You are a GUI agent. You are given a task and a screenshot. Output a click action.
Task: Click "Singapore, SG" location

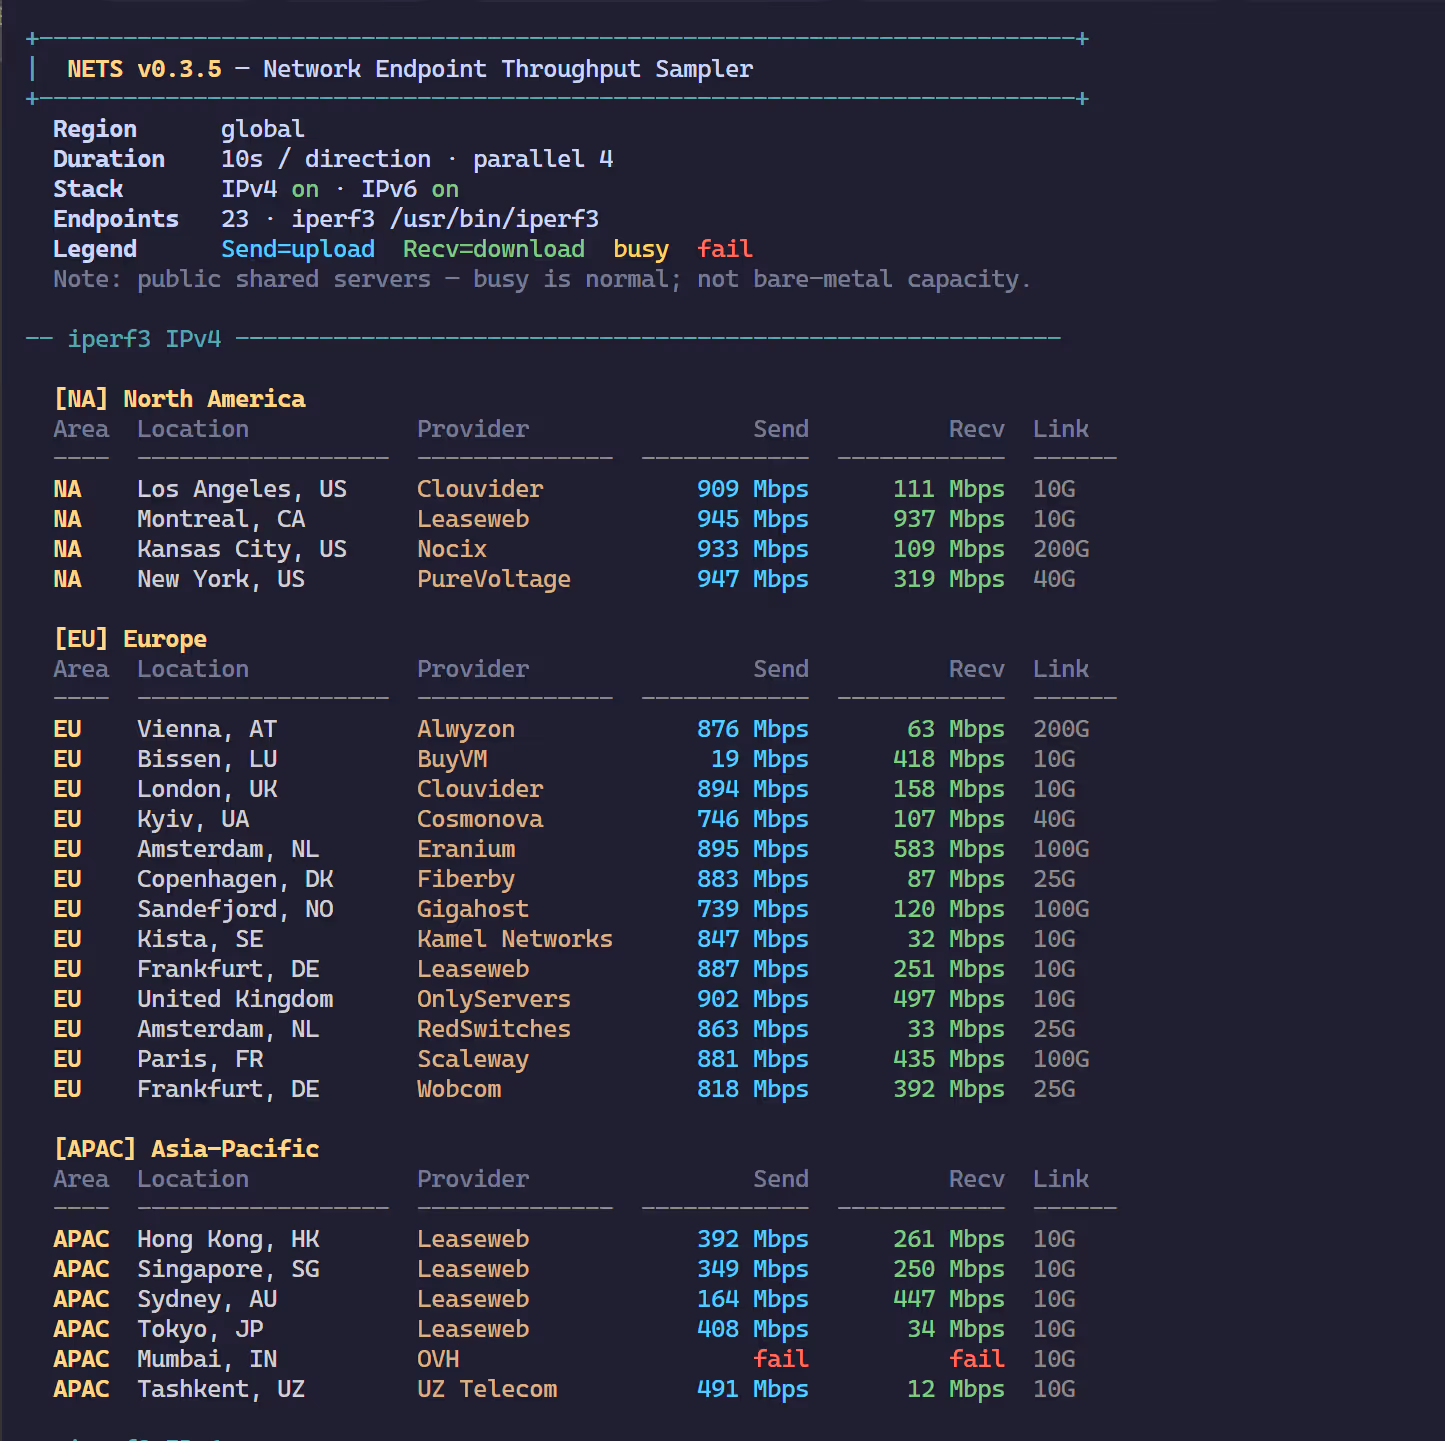228,1269
